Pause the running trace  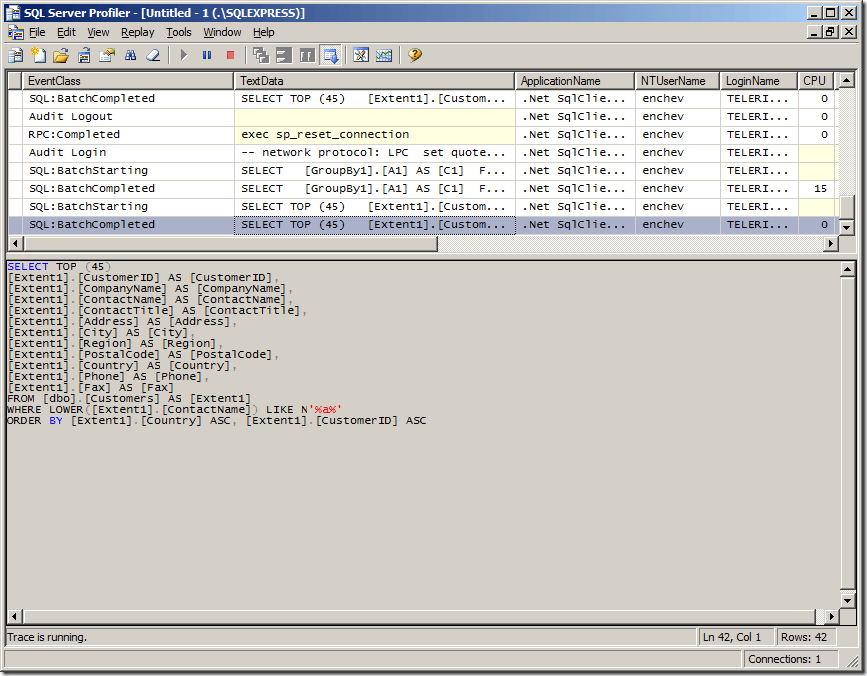207,55
